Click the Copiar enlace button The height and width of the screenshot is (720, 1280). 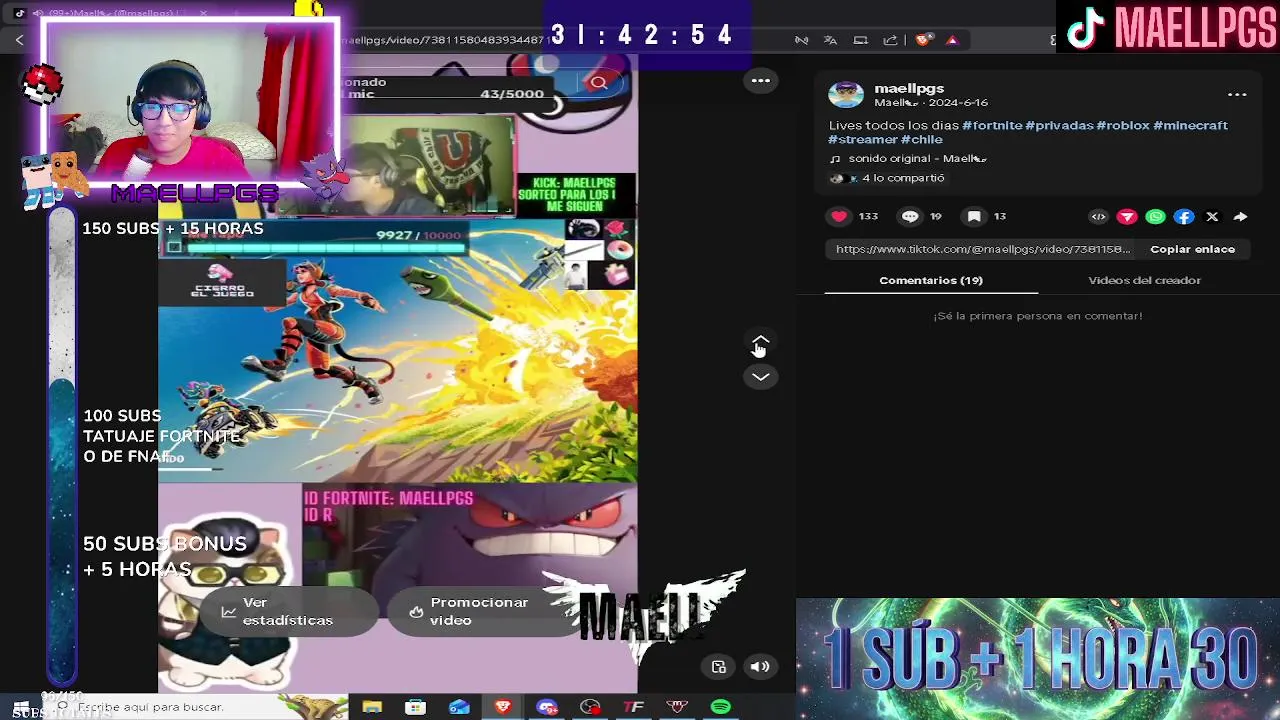tap(1192, 249)
